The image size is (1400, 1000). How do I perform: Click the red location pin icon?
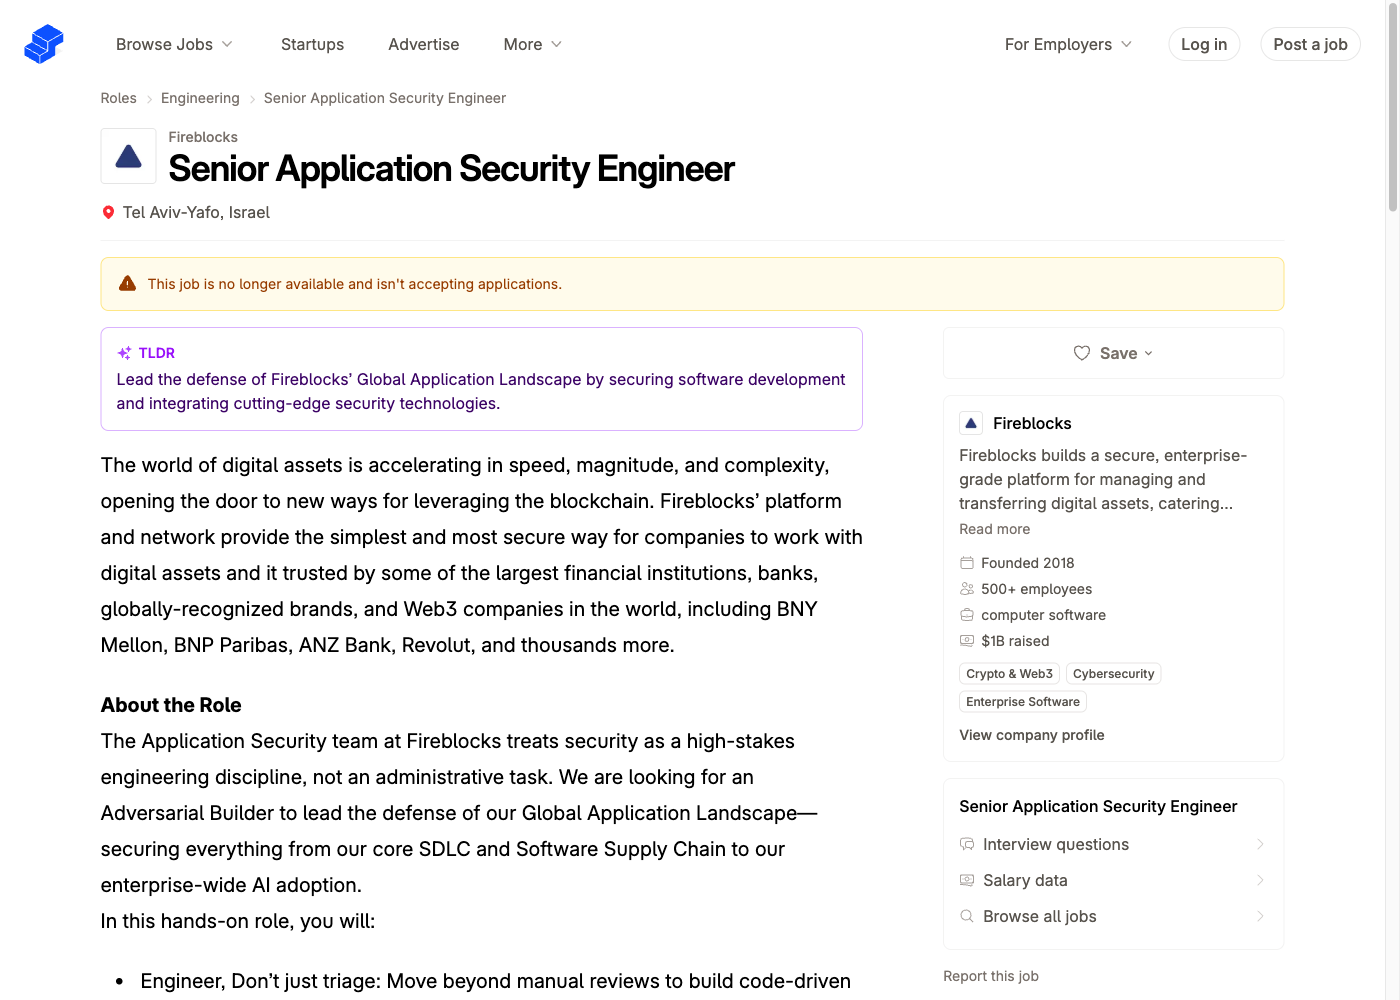(x=108, y=212)
